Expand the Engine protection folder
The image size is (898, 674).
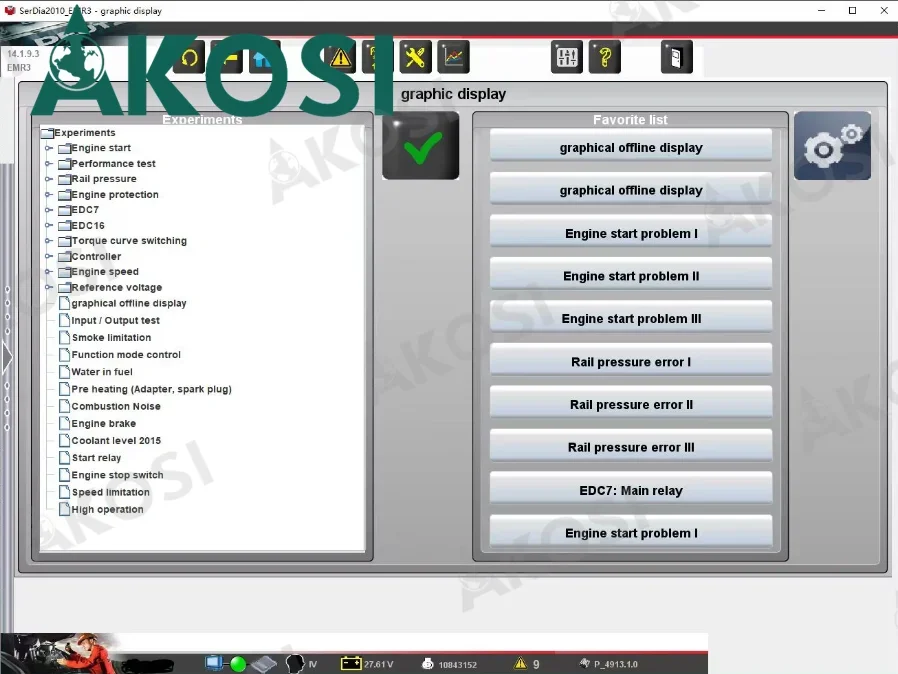pyautogui.click(x=49, y=195)
